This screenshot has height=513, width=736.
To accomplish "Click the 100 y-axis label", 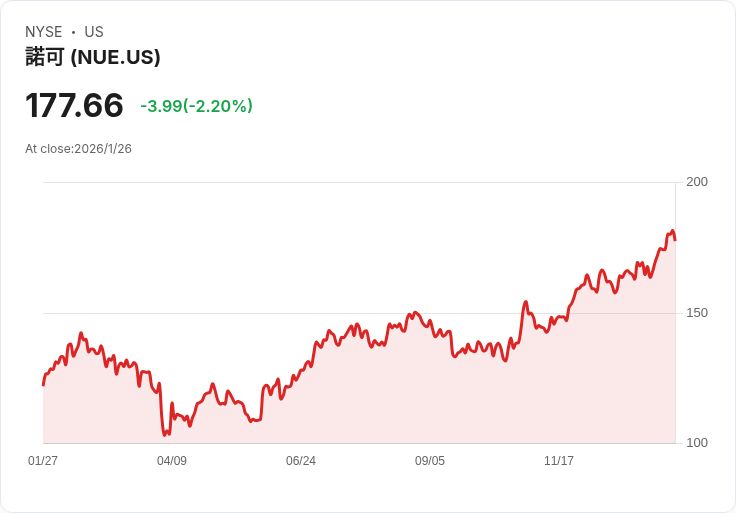I will (697, 443).
